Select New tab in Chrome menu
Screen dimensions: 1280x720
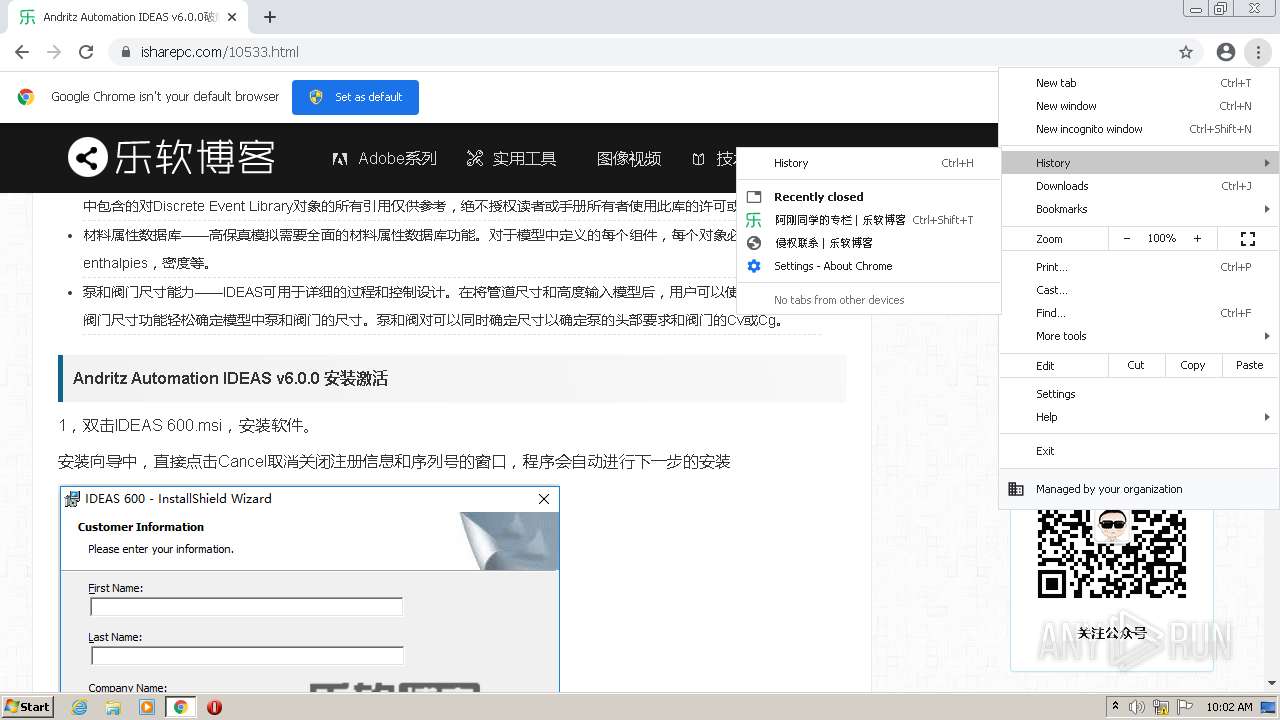click(x=1139, y=83)
